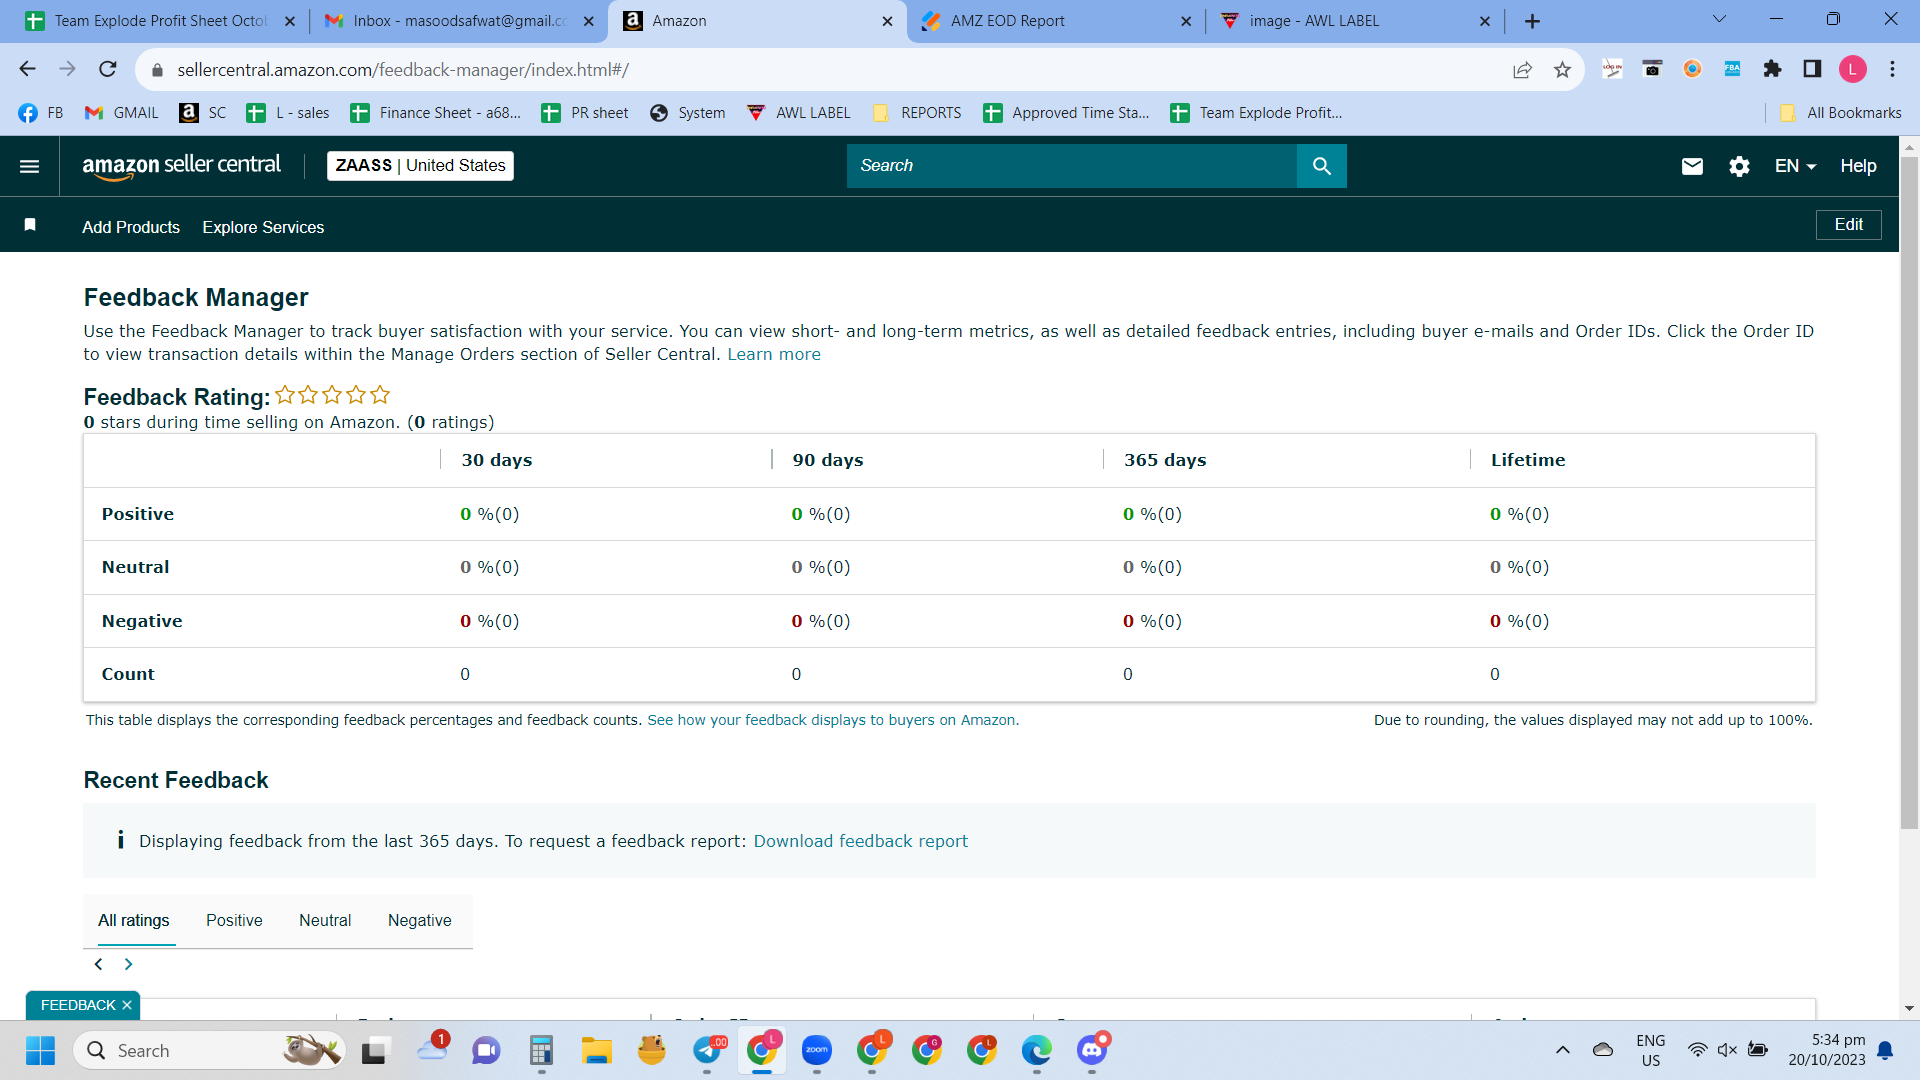Go to previous feedback page arrow
Viewport: 1920px width, 1080px height.
(x=98, y=964)
